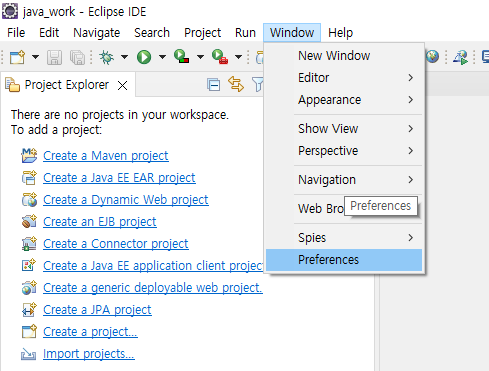Toggle Link with Editor in Project Explorer
The height and width of the screenshot is (371, 489).
(236, 84)
